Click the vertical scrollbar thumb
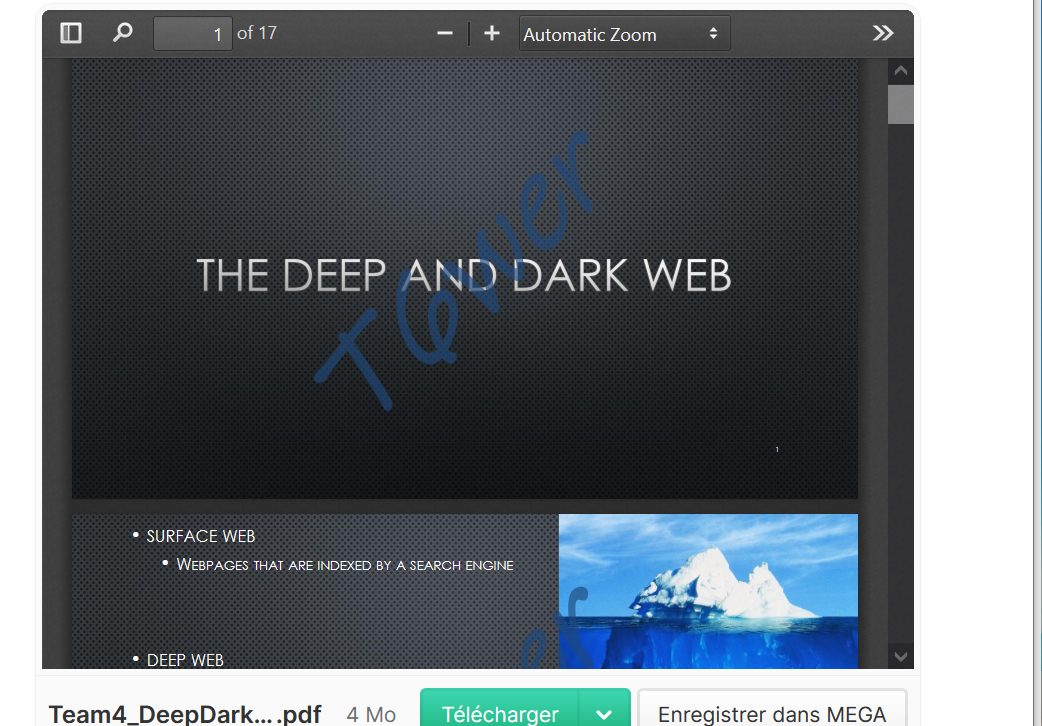 coord(900,104)
